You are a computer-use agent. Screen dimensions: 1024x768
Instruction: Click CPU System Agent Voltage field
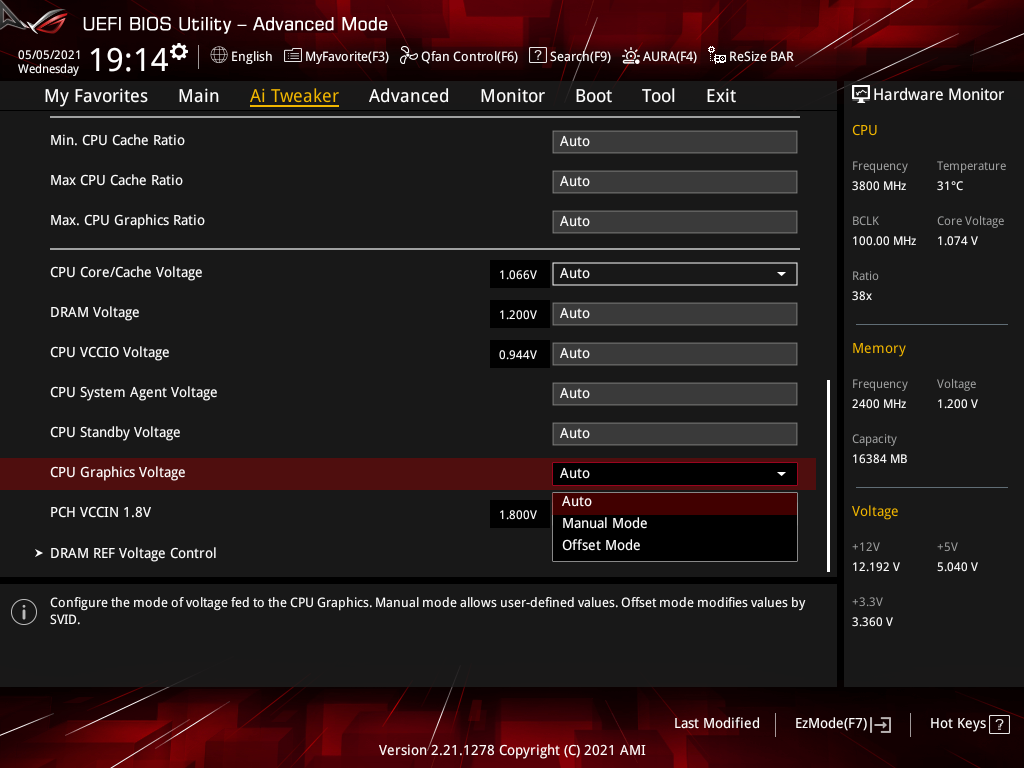(x=675, y=394)
